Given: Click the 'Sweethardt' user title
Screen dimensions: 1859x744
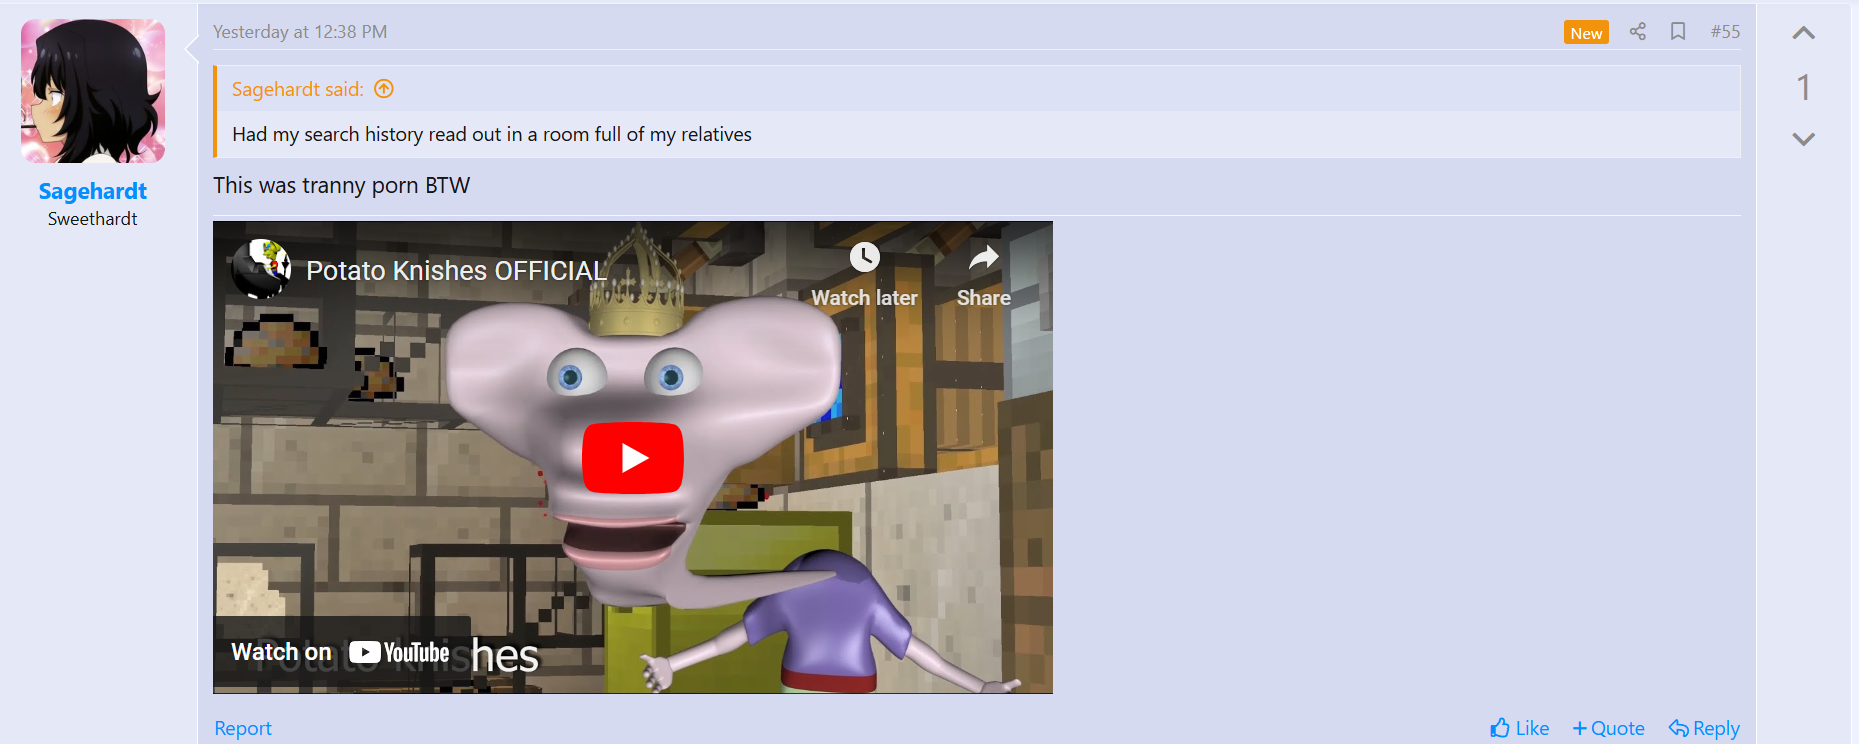Looking at the screenshot, I should click(x=93, y=219).
